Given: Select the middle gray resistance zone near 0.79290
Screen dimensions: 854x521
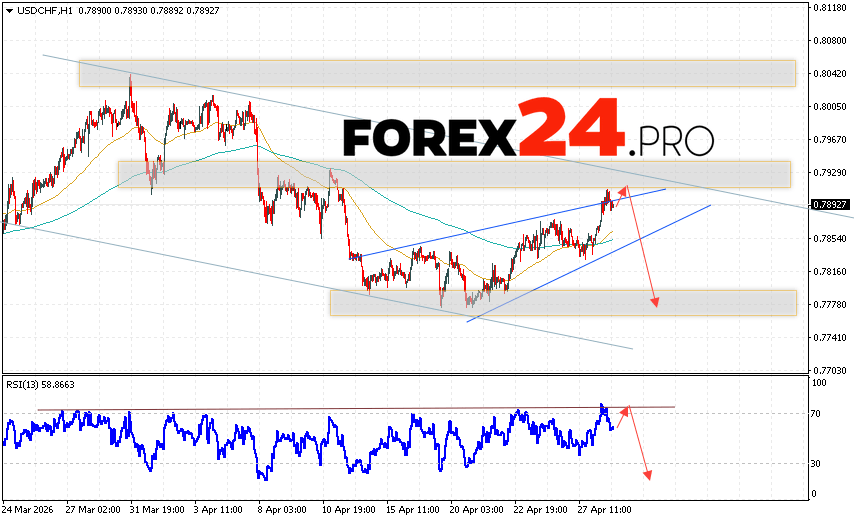Looking at the screenshot, I should 453,174.
